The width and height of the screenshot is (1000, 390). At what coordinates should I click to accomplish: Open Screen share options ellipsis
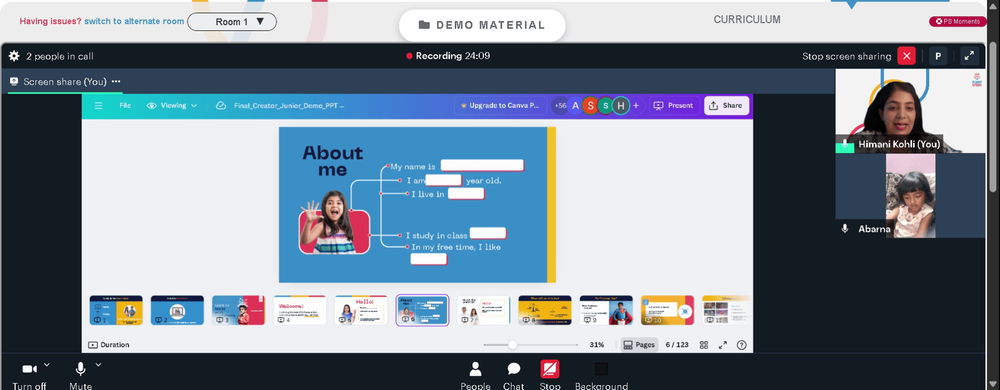(116, 82)
